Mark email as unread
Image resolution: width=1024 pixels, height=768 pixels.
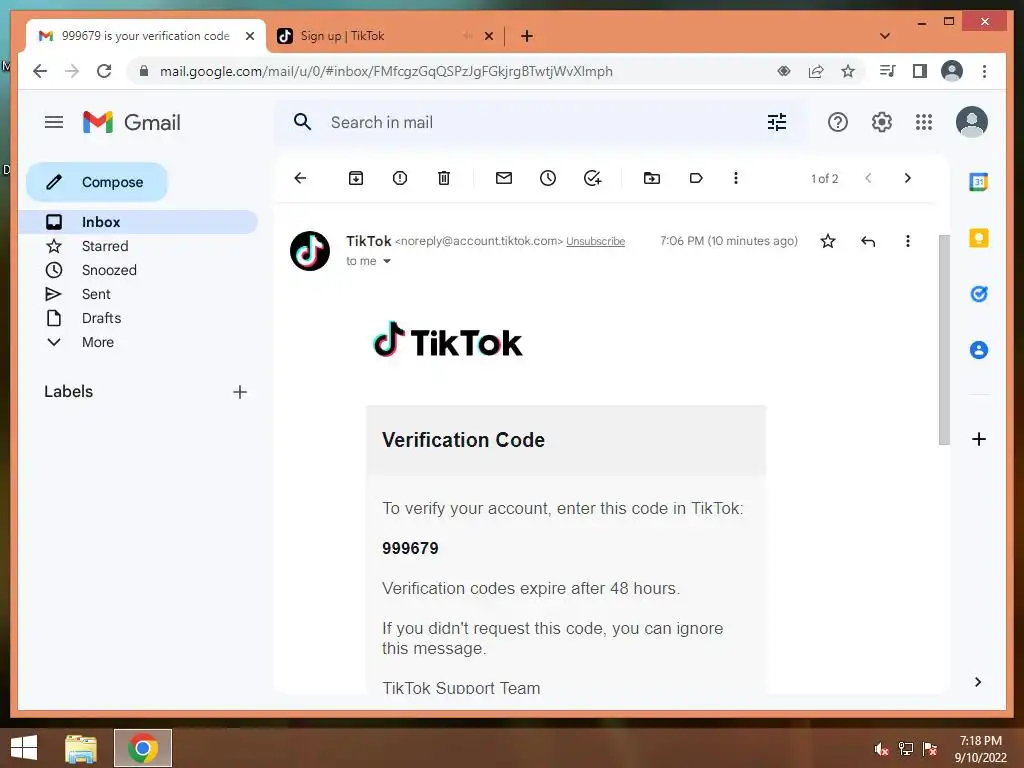tap(504, 178)
